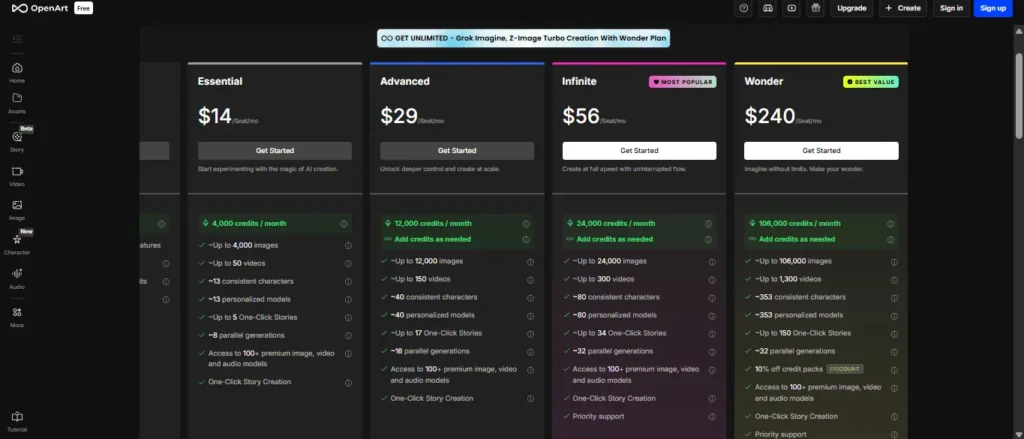Image resolution: width=1024 pixels, height=439 pixels.
Task: Open Assets in the left sidebar
Action: (17, 103)
